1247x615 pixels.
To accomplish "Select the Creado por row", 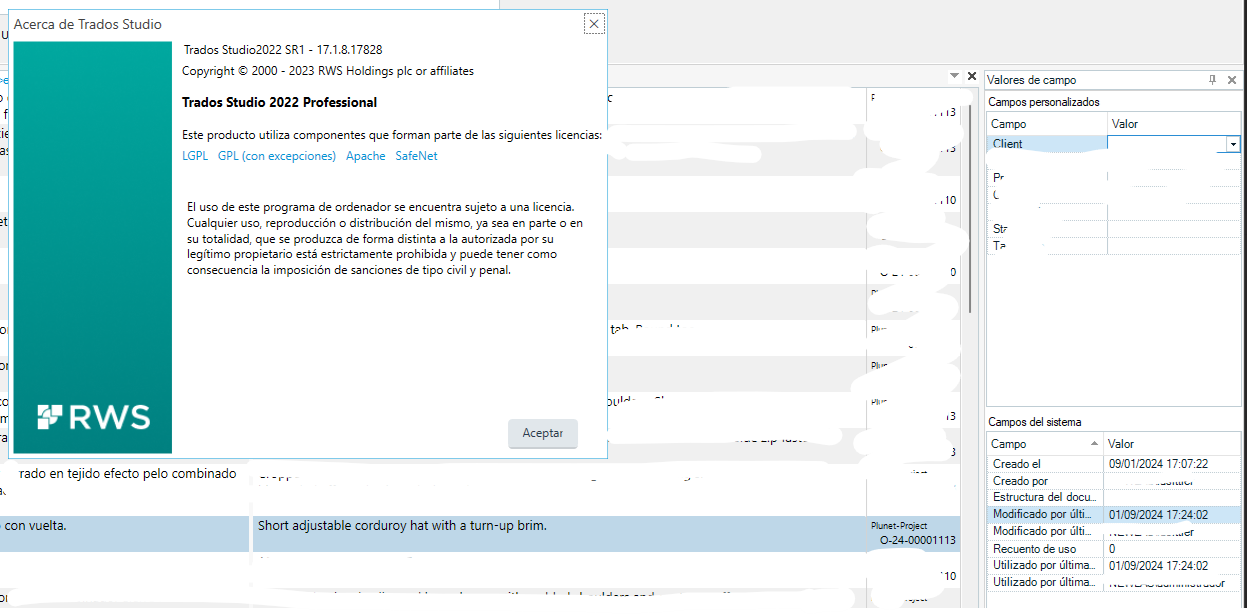I will (x=1114, y=481).
